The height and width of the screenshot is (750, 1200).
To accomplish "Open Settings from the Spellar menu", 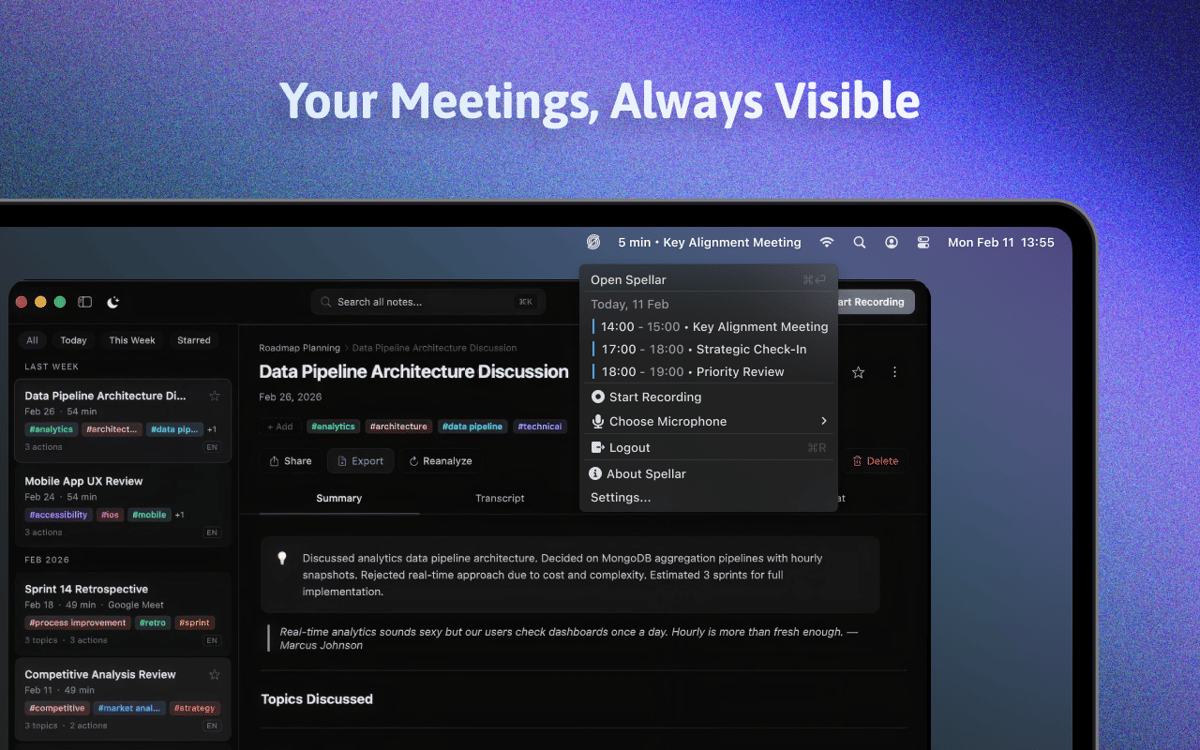I will click(620, 498).
